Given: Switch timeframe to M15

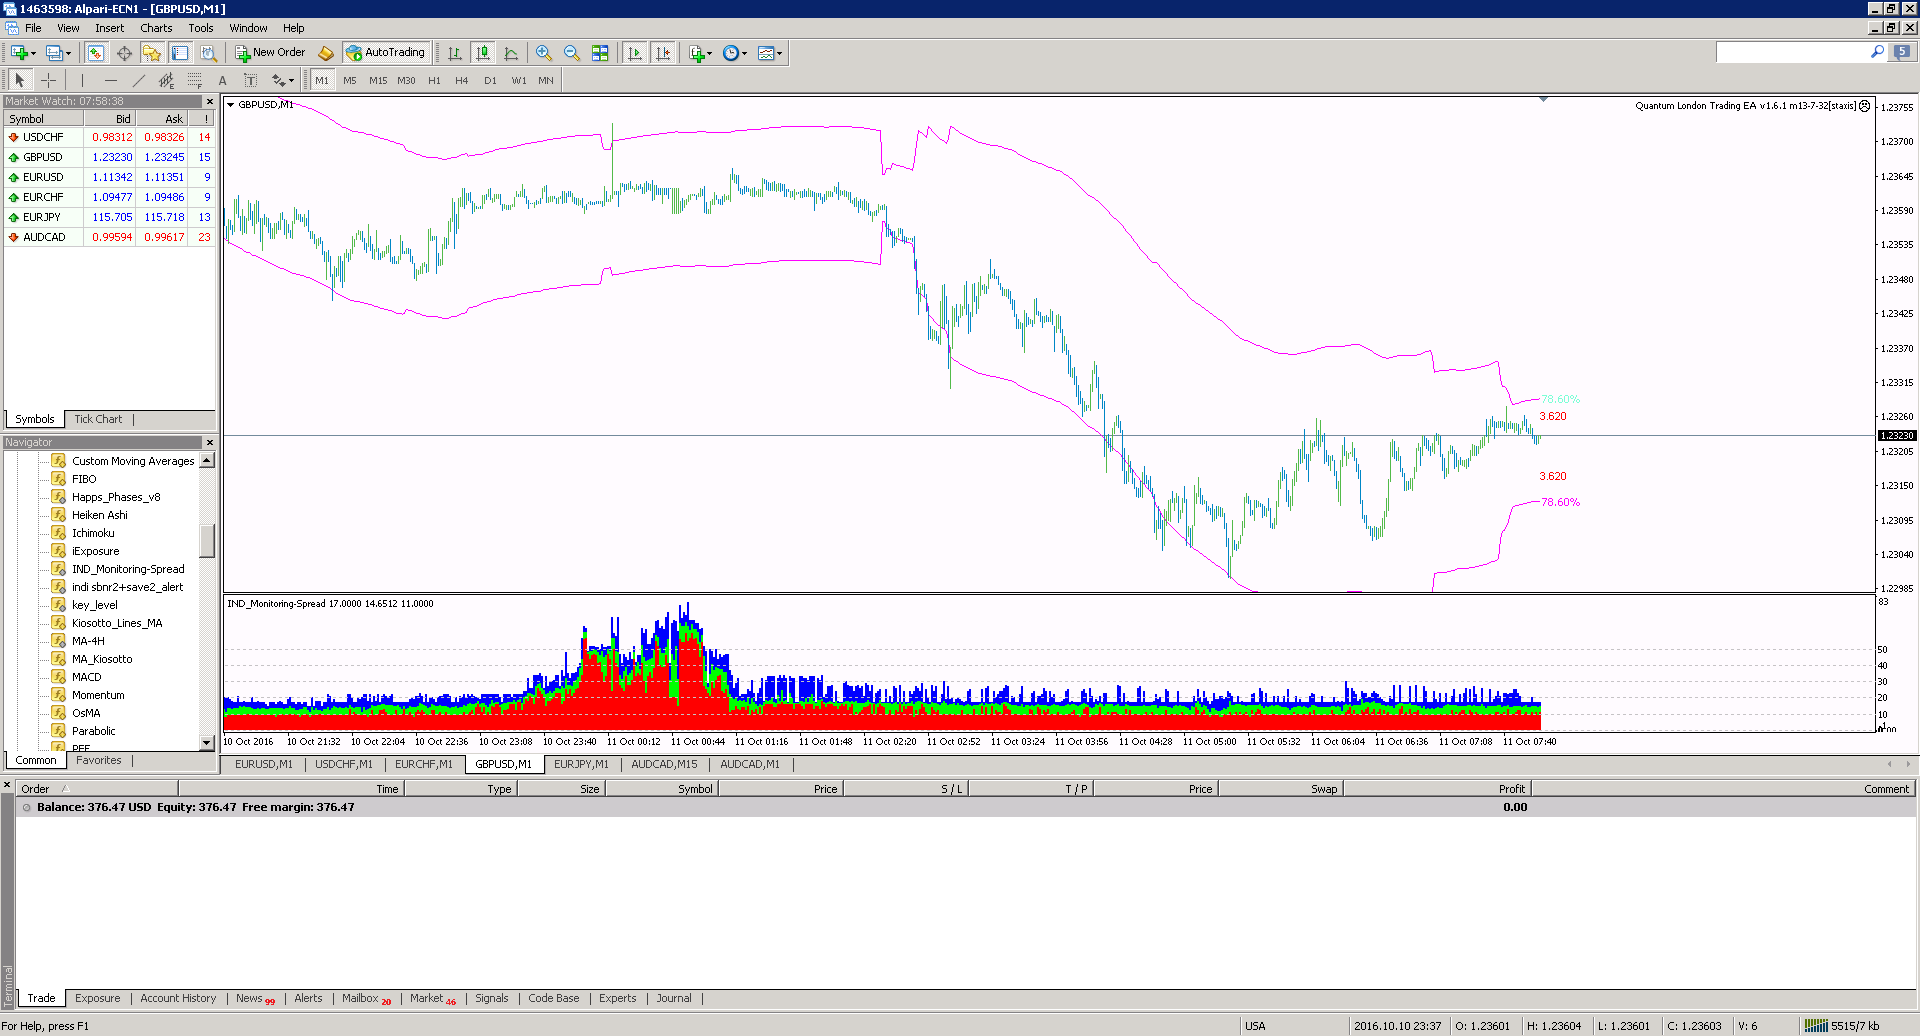Looking at the screenshot, I should point(378,80).
